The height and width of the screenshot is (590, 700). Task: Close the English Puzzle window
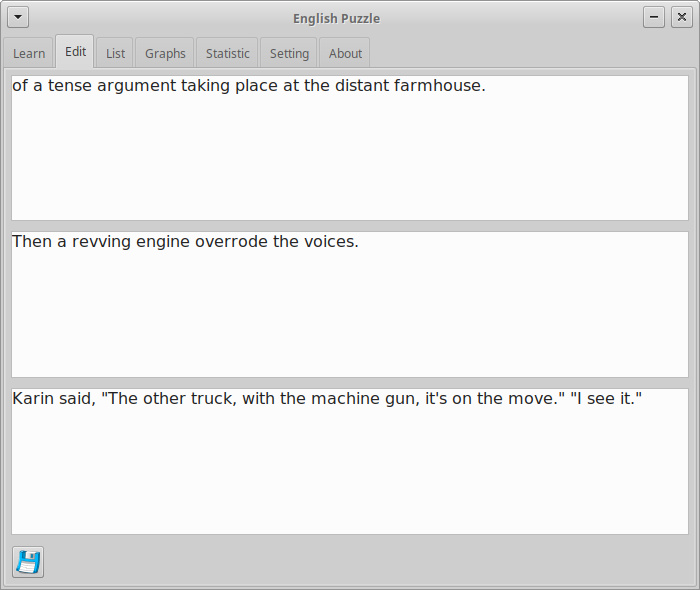pos(682,17)
